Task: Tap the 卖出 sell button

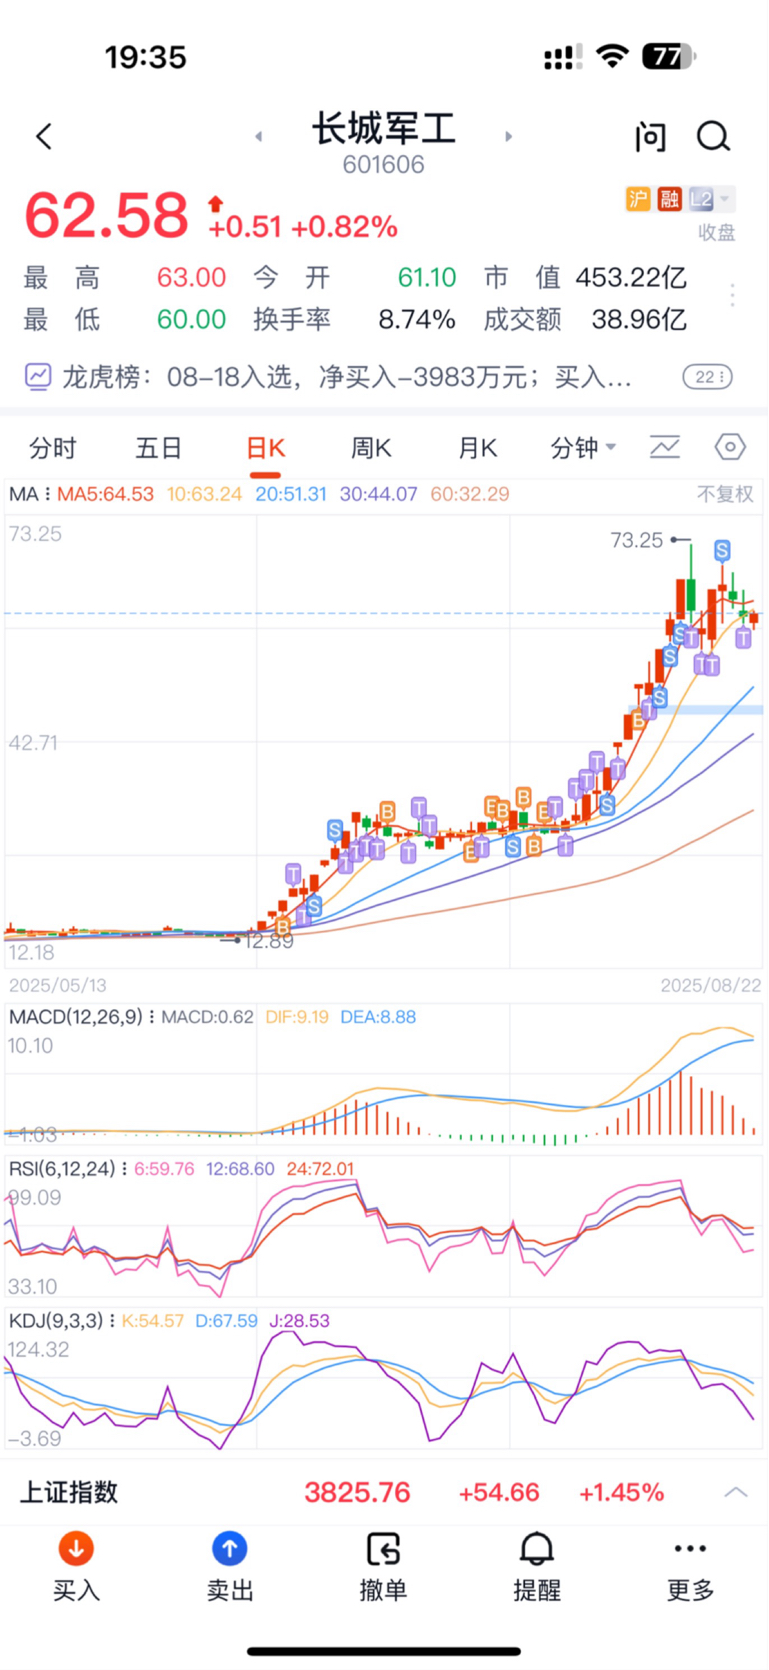Action: (230, 1567)
